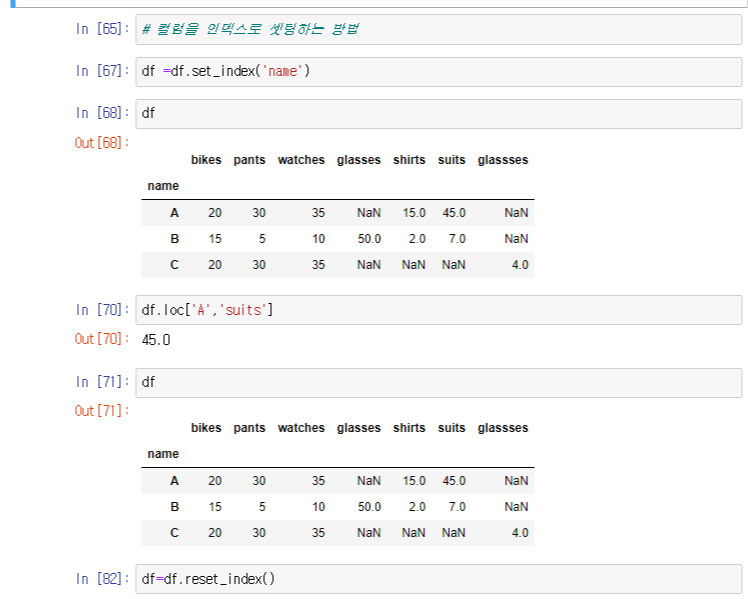This screenshot has height=599, width=748.
Task: Select the Out[68] output prompt
Action: tap(102, 143)
